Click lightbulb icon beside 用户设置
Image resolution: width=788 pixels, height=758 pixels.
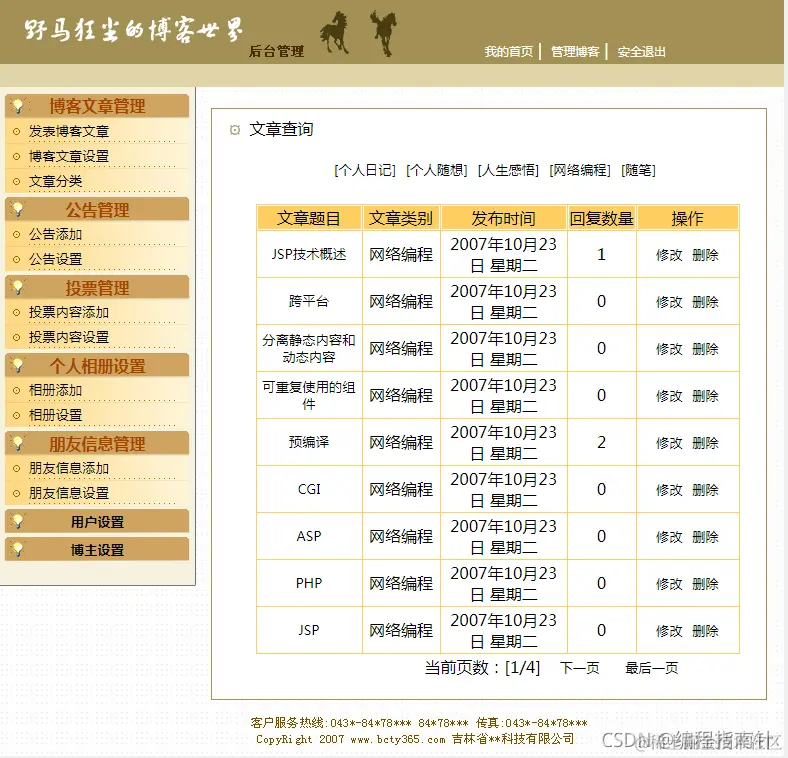(19, 521)
